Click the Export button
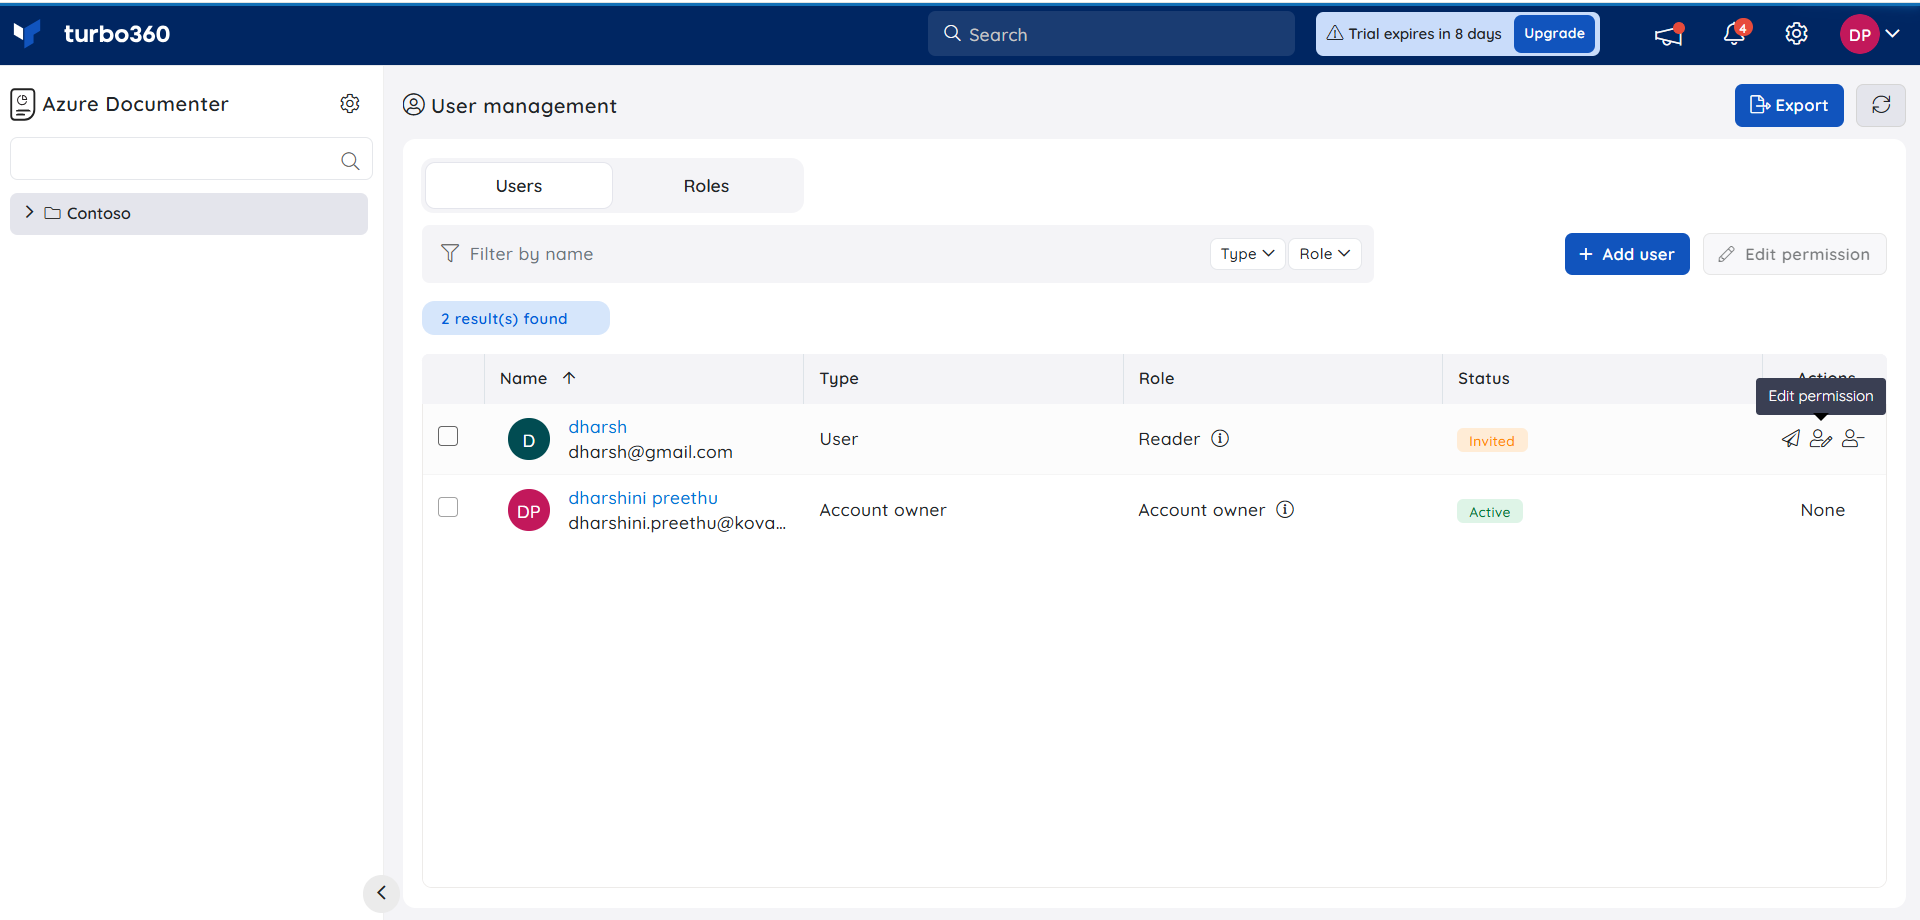This screenshot has width=1920, height=920. coord(1789,105)
